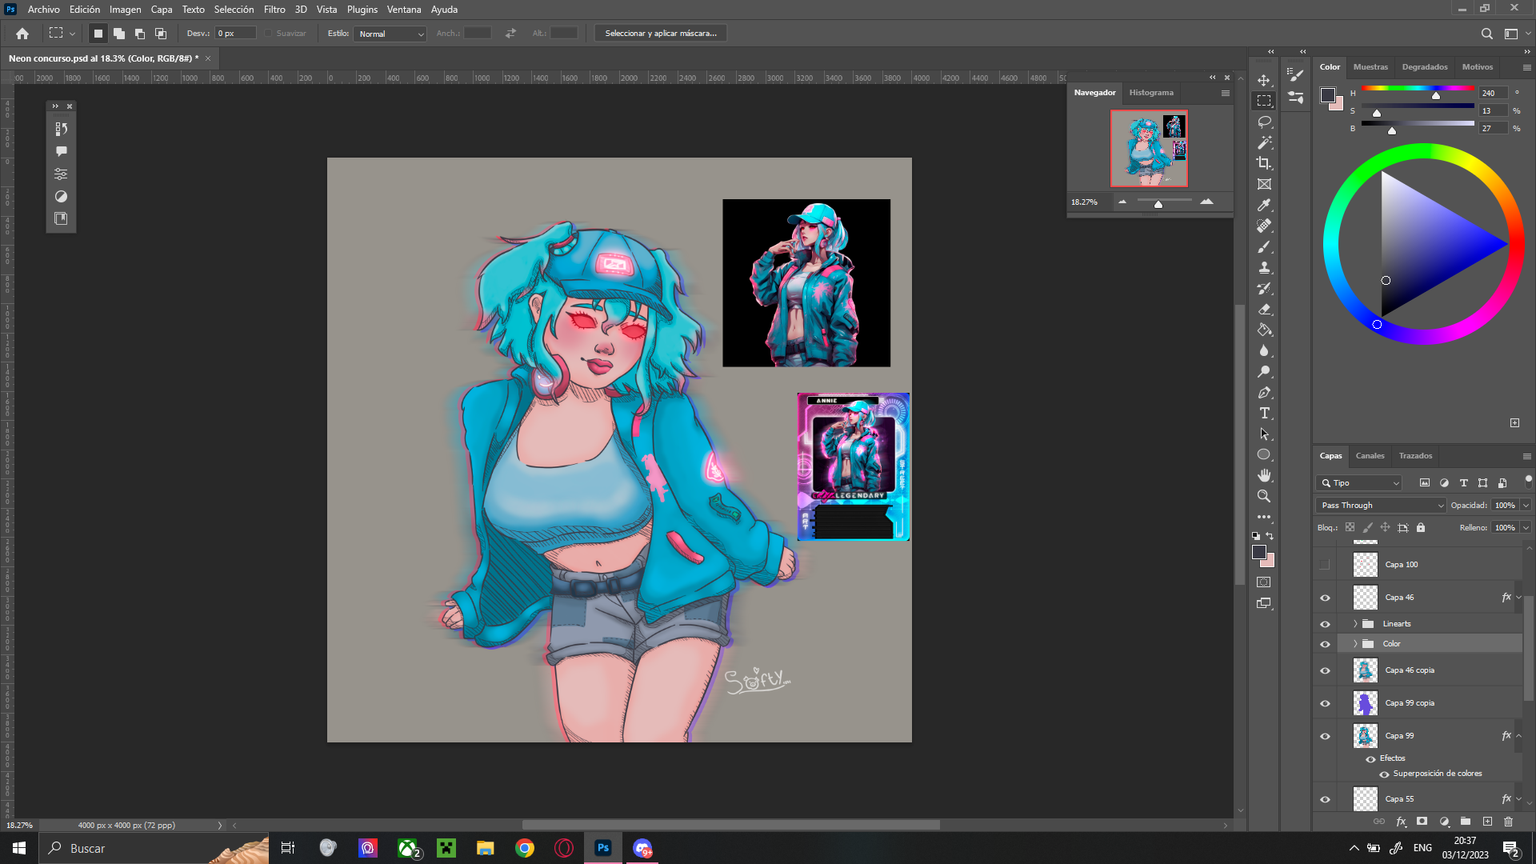Hide the Capa 99 layer
The width and height of the screenshot is (1536, 864).
1325,736
